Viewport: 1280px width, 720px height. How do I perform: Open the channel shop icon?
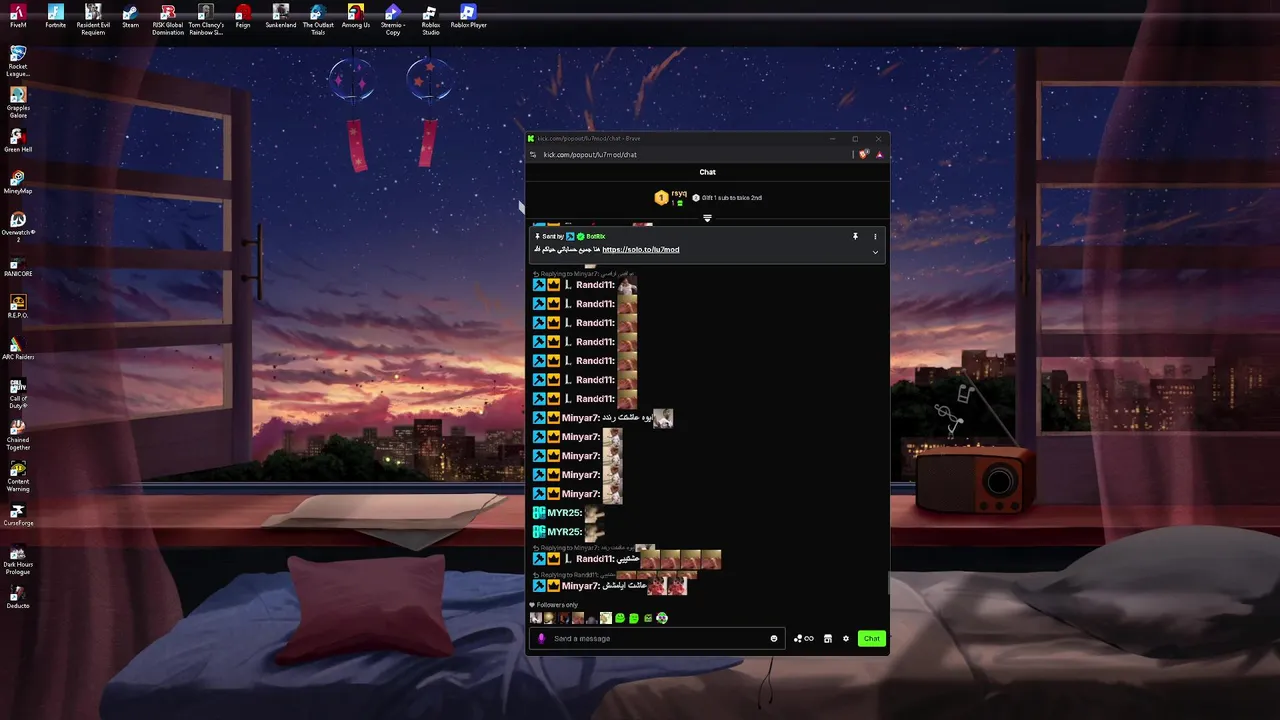point(828,638)
